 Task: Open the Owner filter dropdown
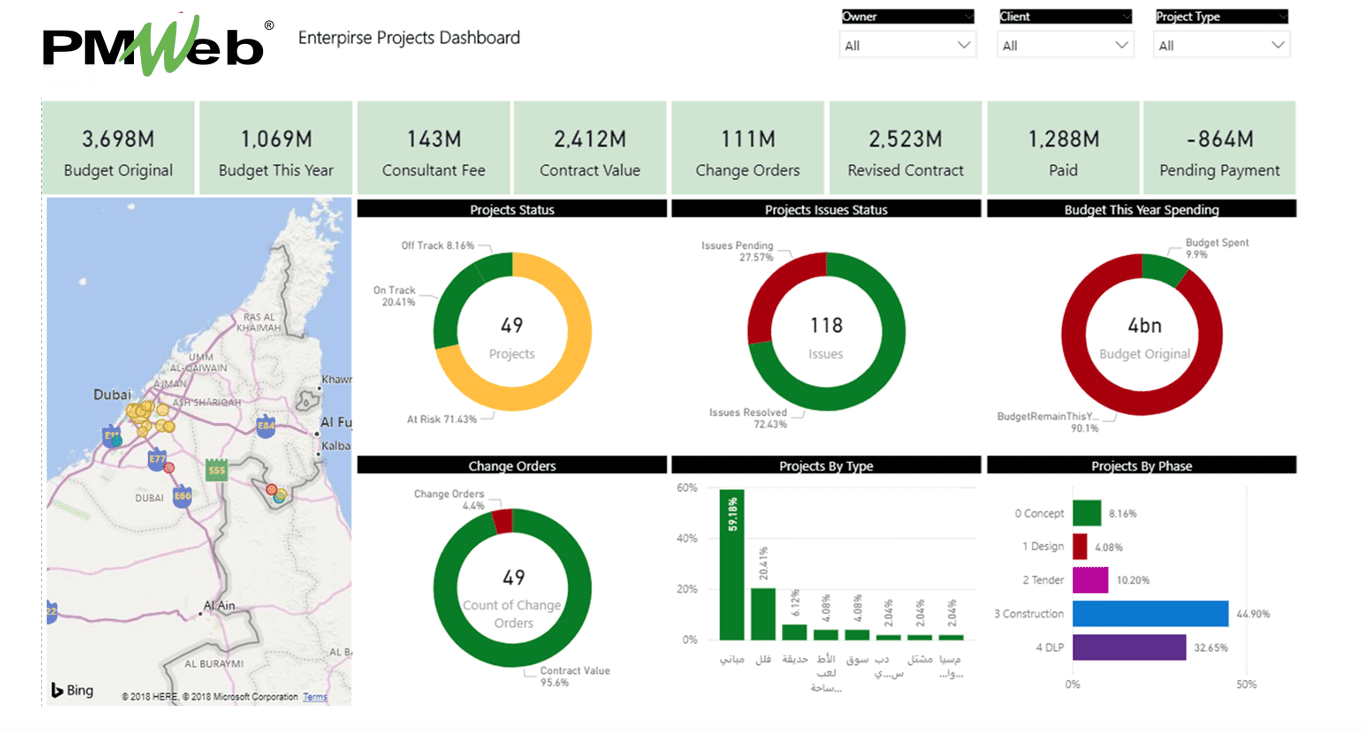(907, 45)
